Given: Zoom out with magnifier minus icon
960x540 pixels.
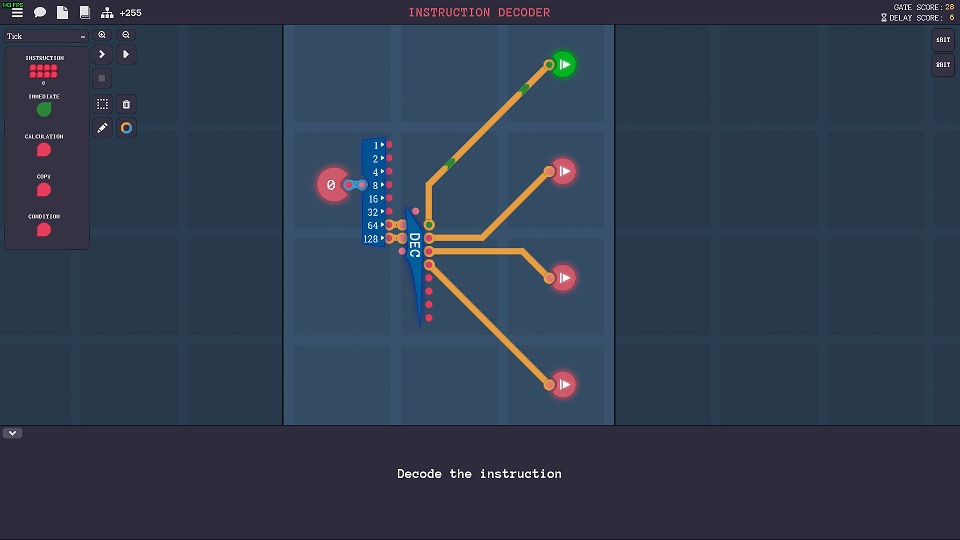Looking at the screenshot, I should tap(126, 35).
